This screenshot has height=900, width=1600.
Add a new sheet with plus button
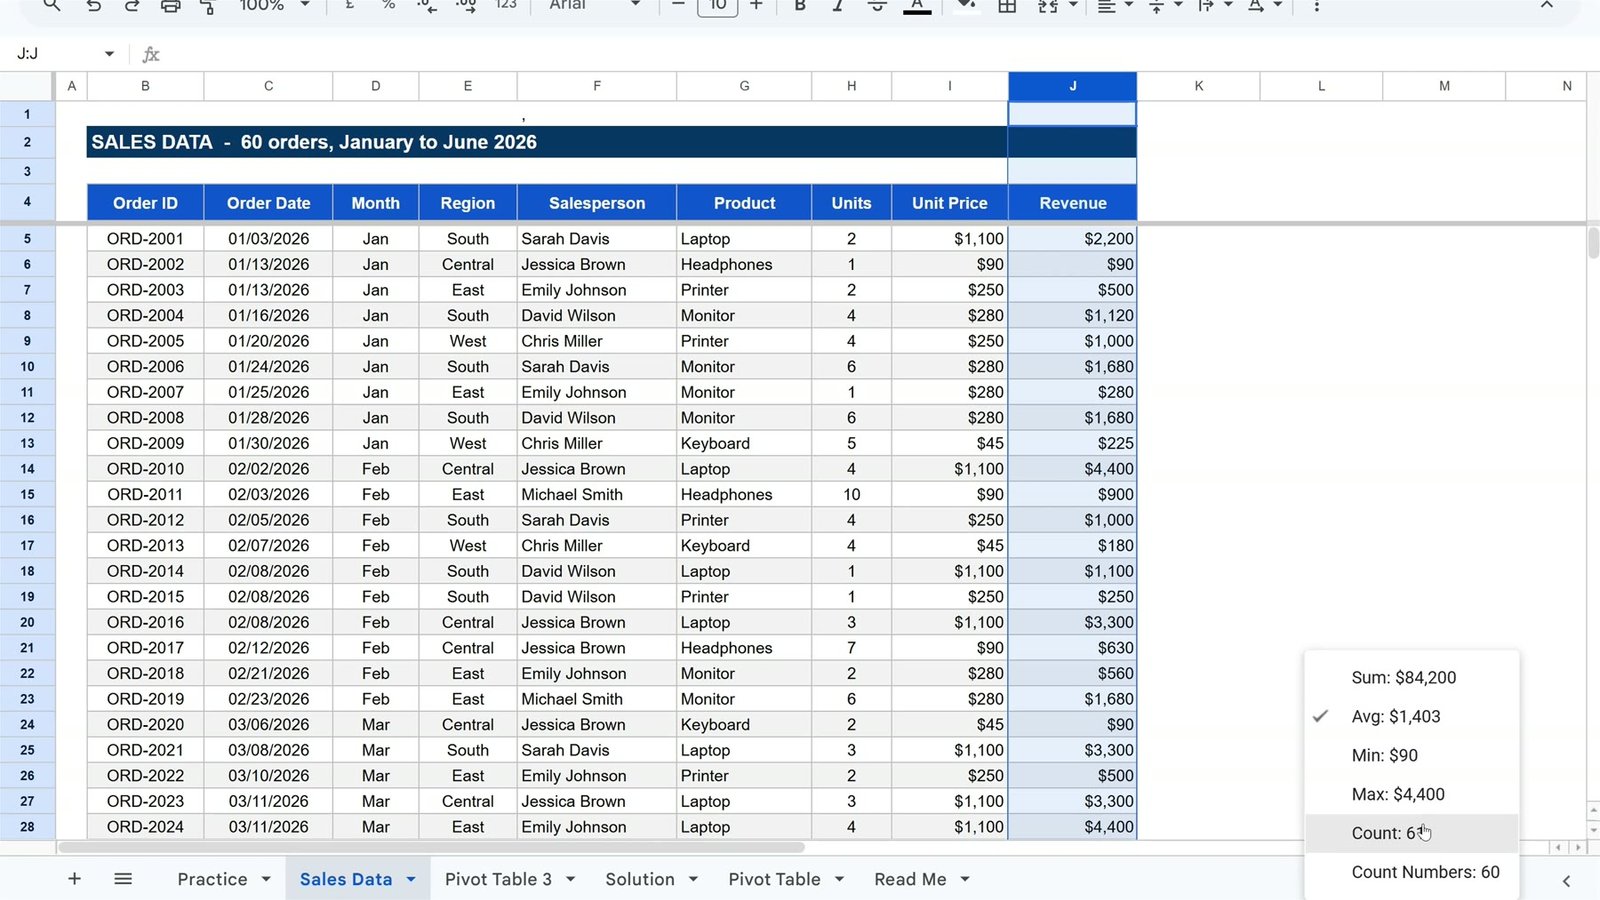[74, 879]
